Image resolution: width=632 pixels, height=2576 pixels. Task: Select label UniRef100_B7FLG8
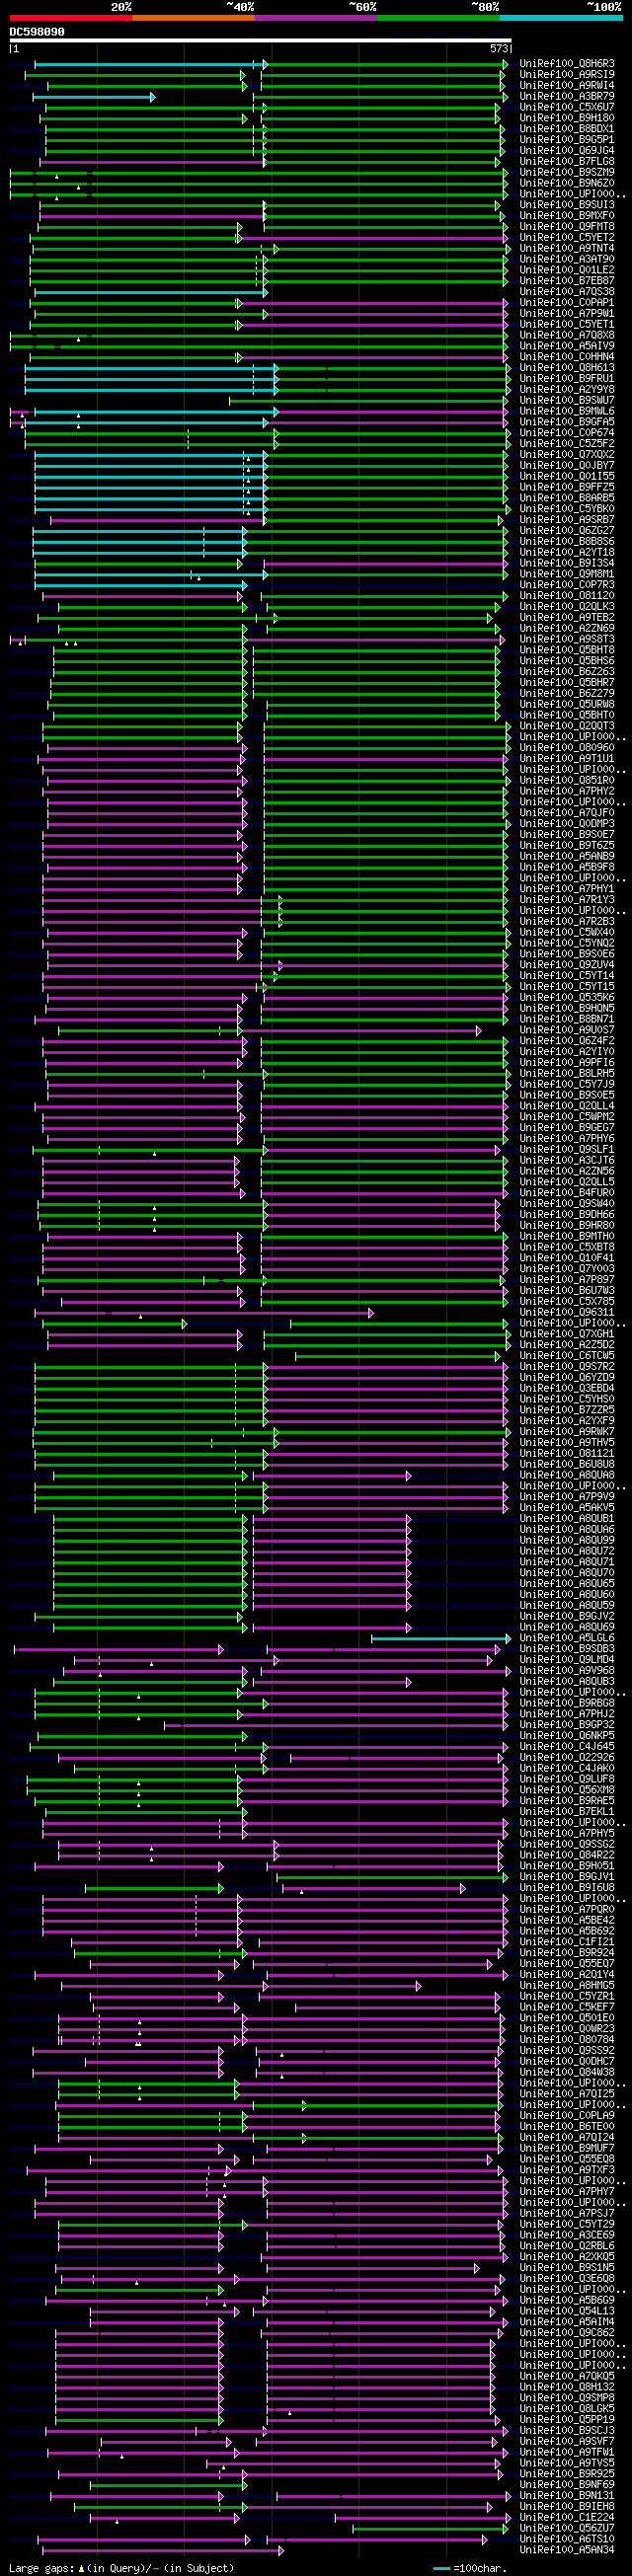(x=567, y=162)
